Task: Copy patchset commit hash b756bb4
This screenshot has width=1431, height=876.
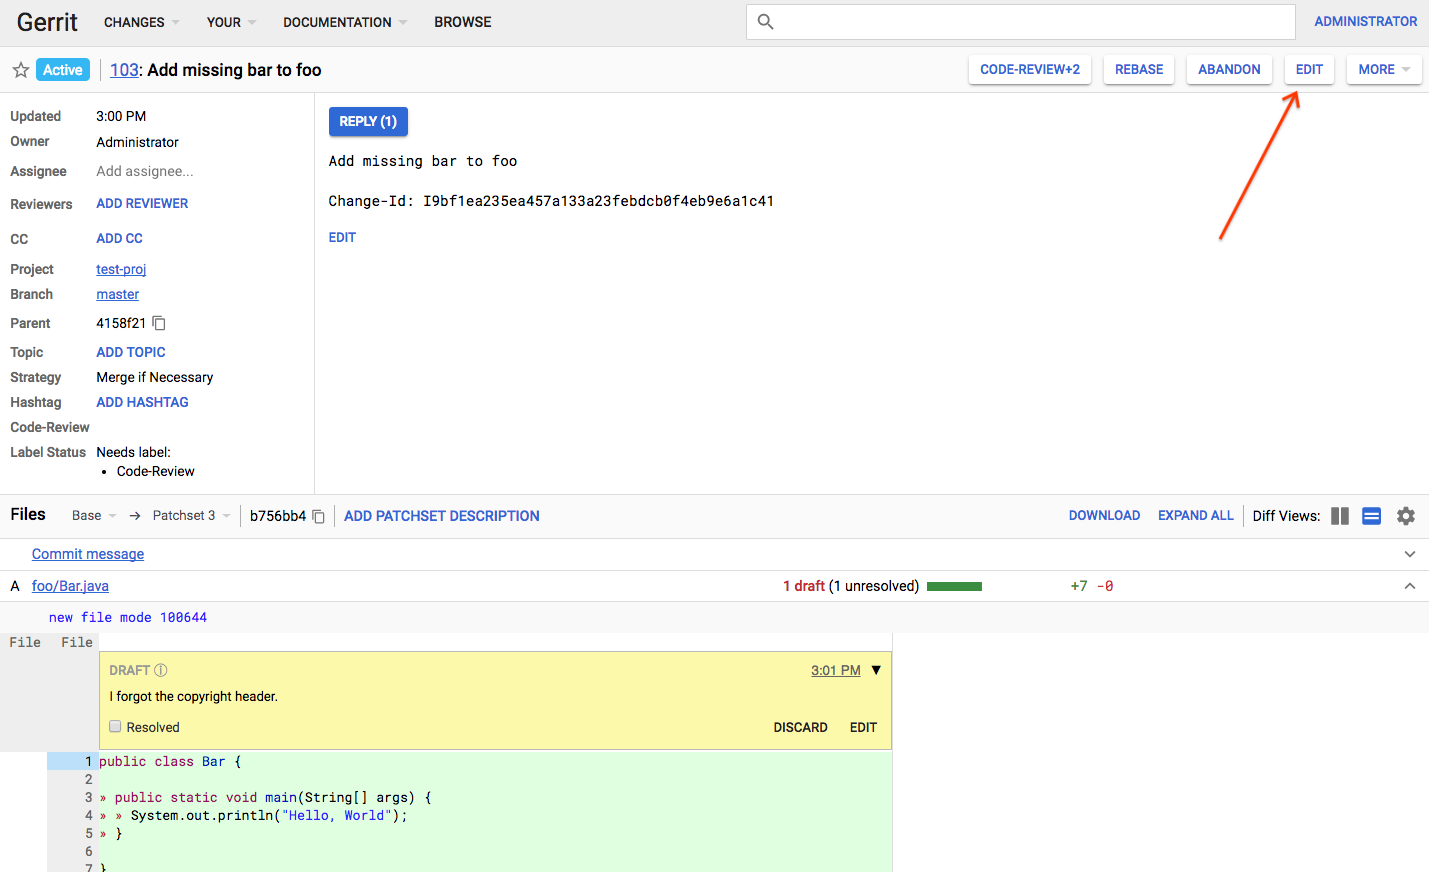Action: pos(319,516)
